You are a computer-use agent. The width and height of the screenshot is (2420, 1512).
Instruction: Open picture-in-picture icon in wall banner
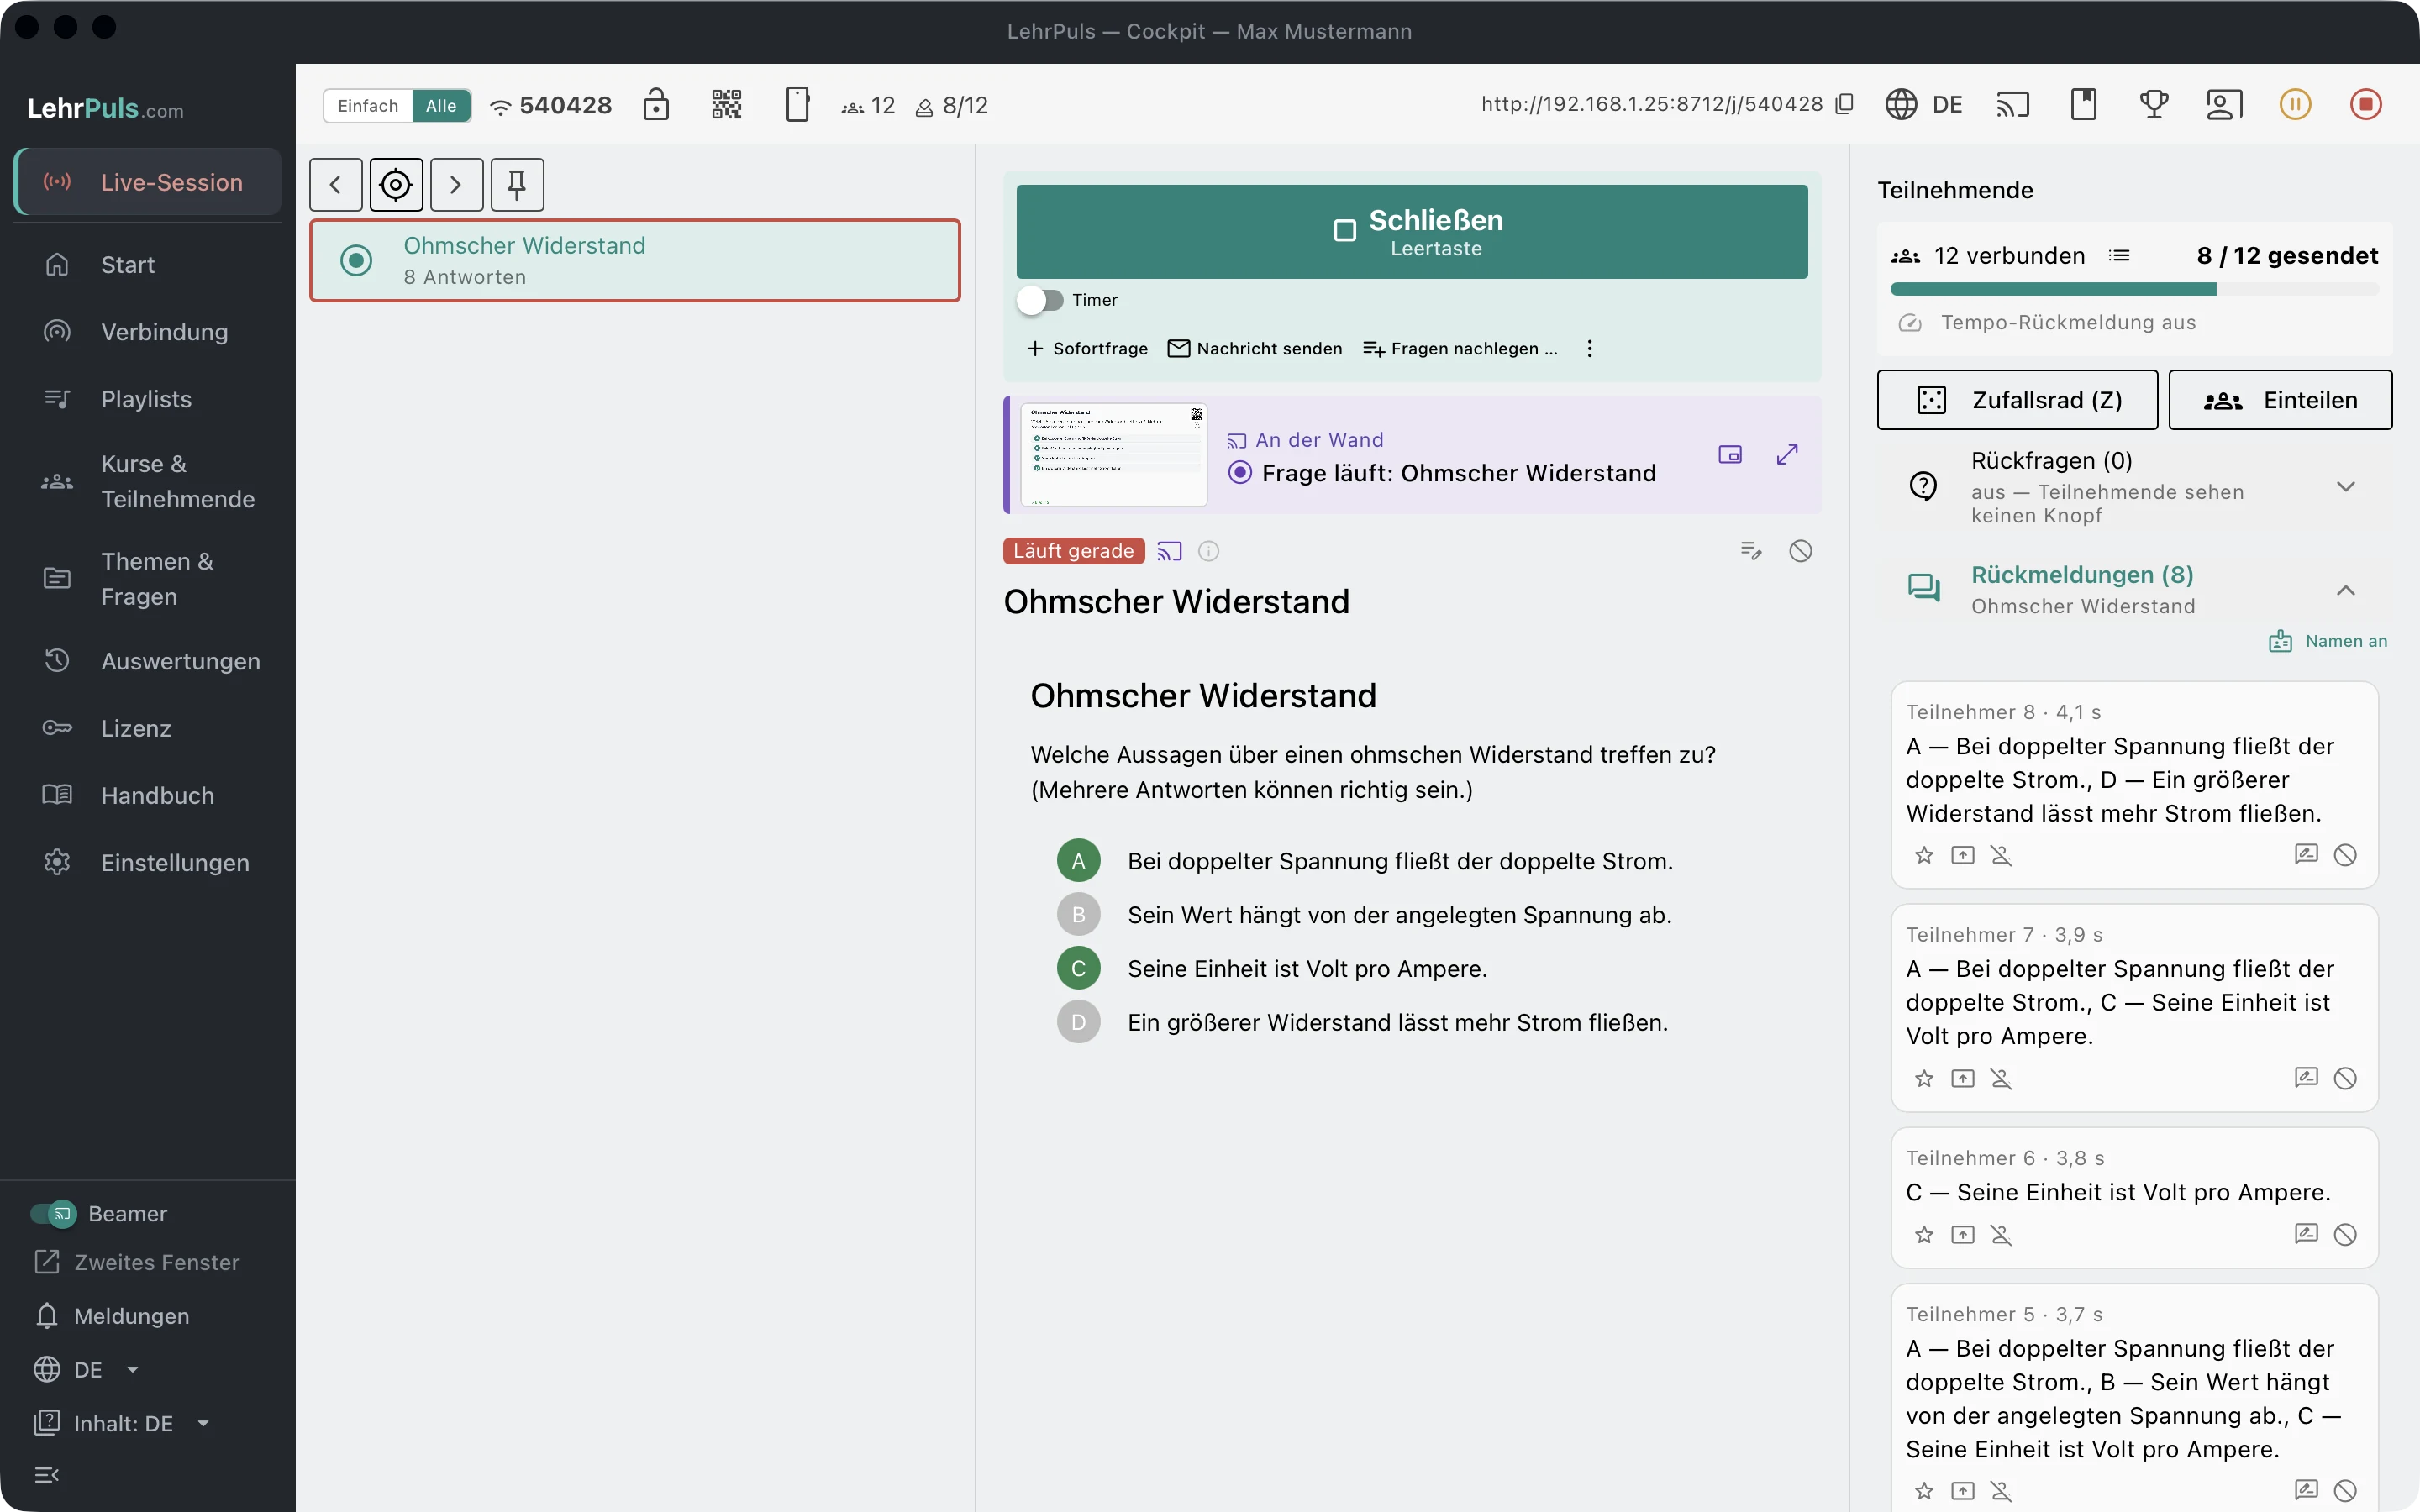click(1730, 455)
